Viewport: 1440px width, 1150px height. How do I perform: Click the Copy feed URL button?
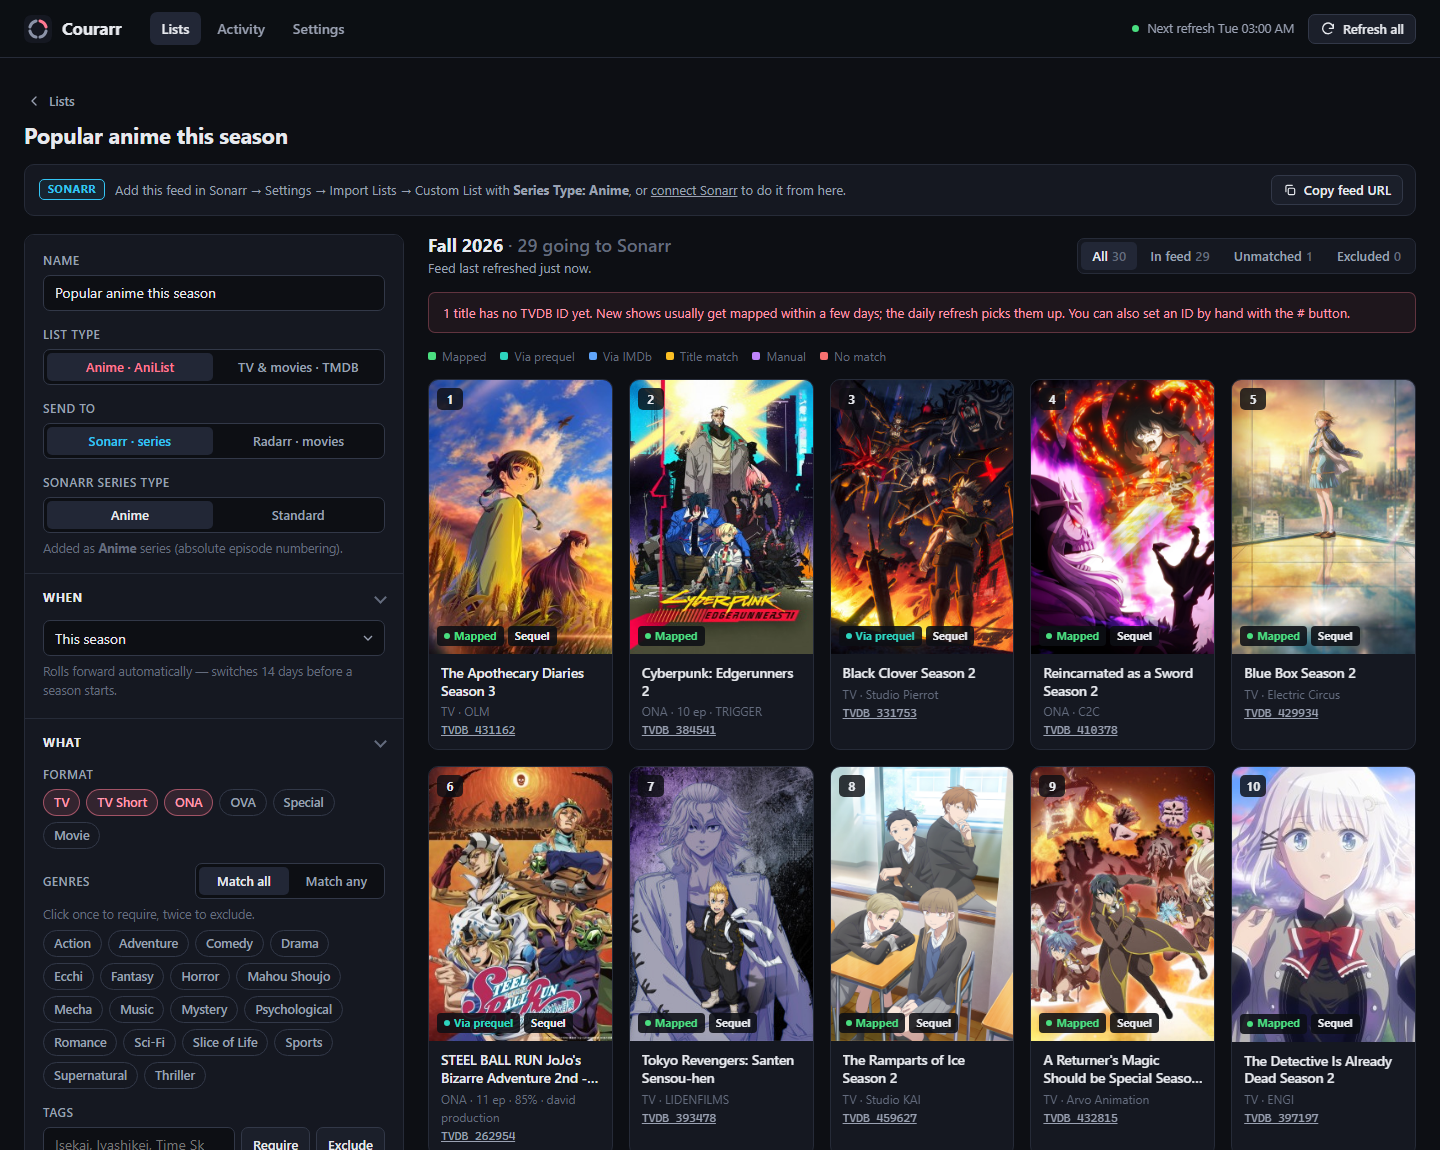(1337, 190)
